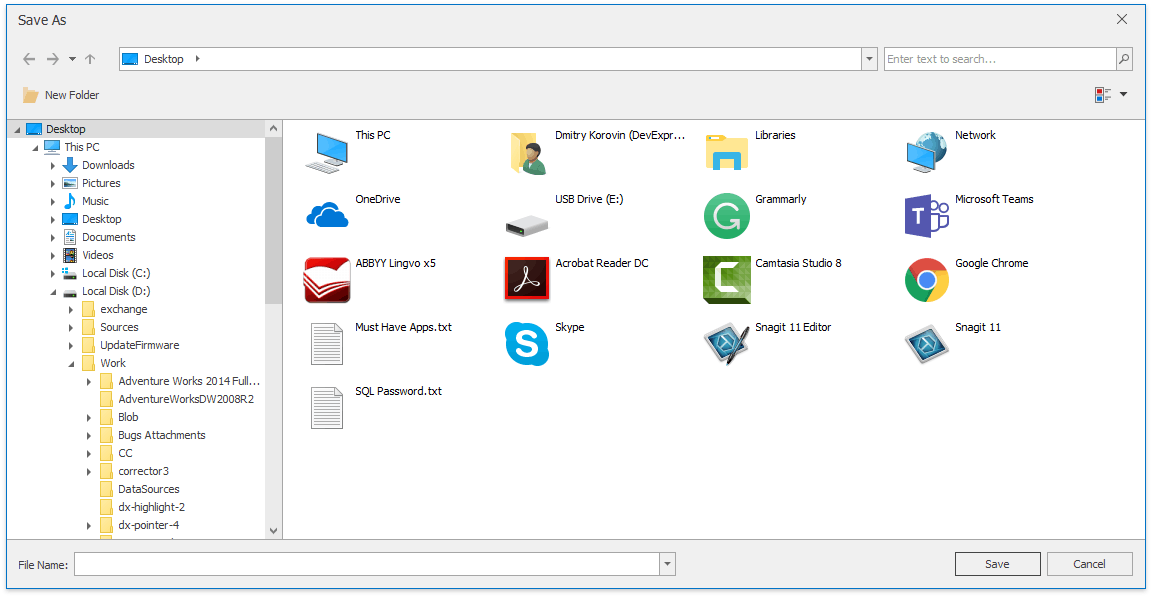Select the Google Chrome icon
Viewport: 1152px width, 597px height.
[926, 280]
